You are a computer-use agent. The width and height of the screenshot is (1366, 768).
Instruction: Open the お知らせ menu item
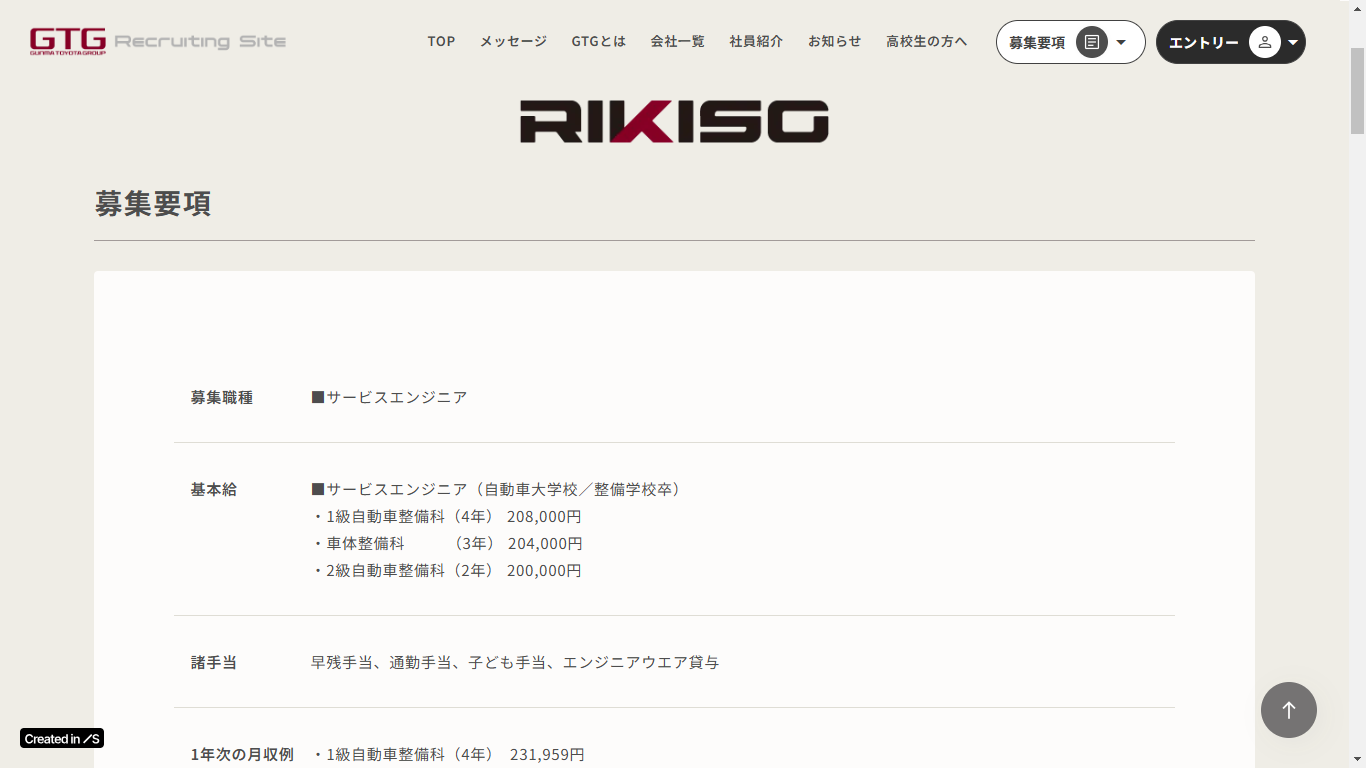835,41
